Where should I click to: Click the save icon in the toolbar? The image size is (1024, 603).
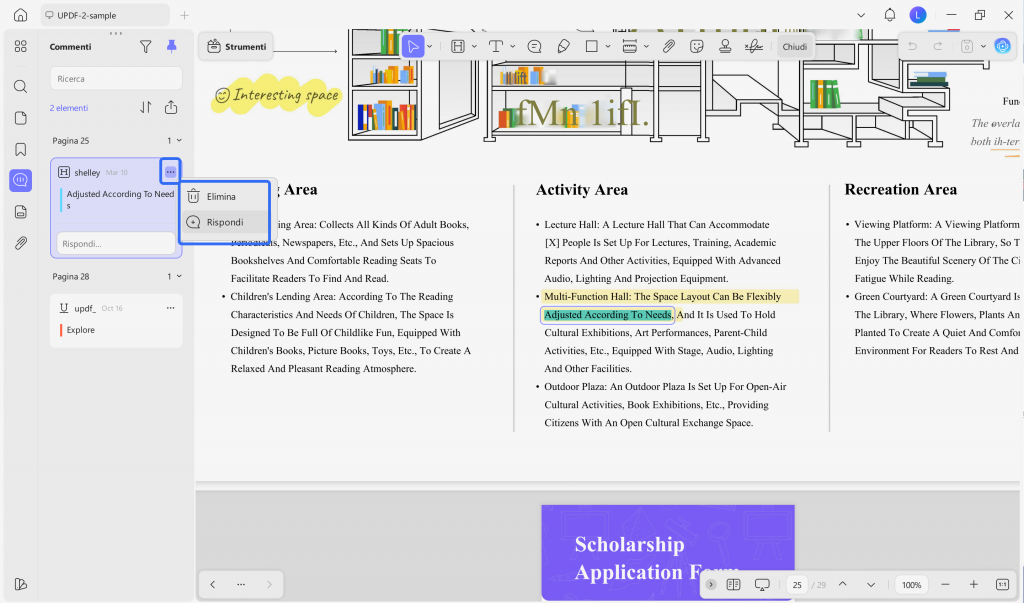click(x=967, y=46)
